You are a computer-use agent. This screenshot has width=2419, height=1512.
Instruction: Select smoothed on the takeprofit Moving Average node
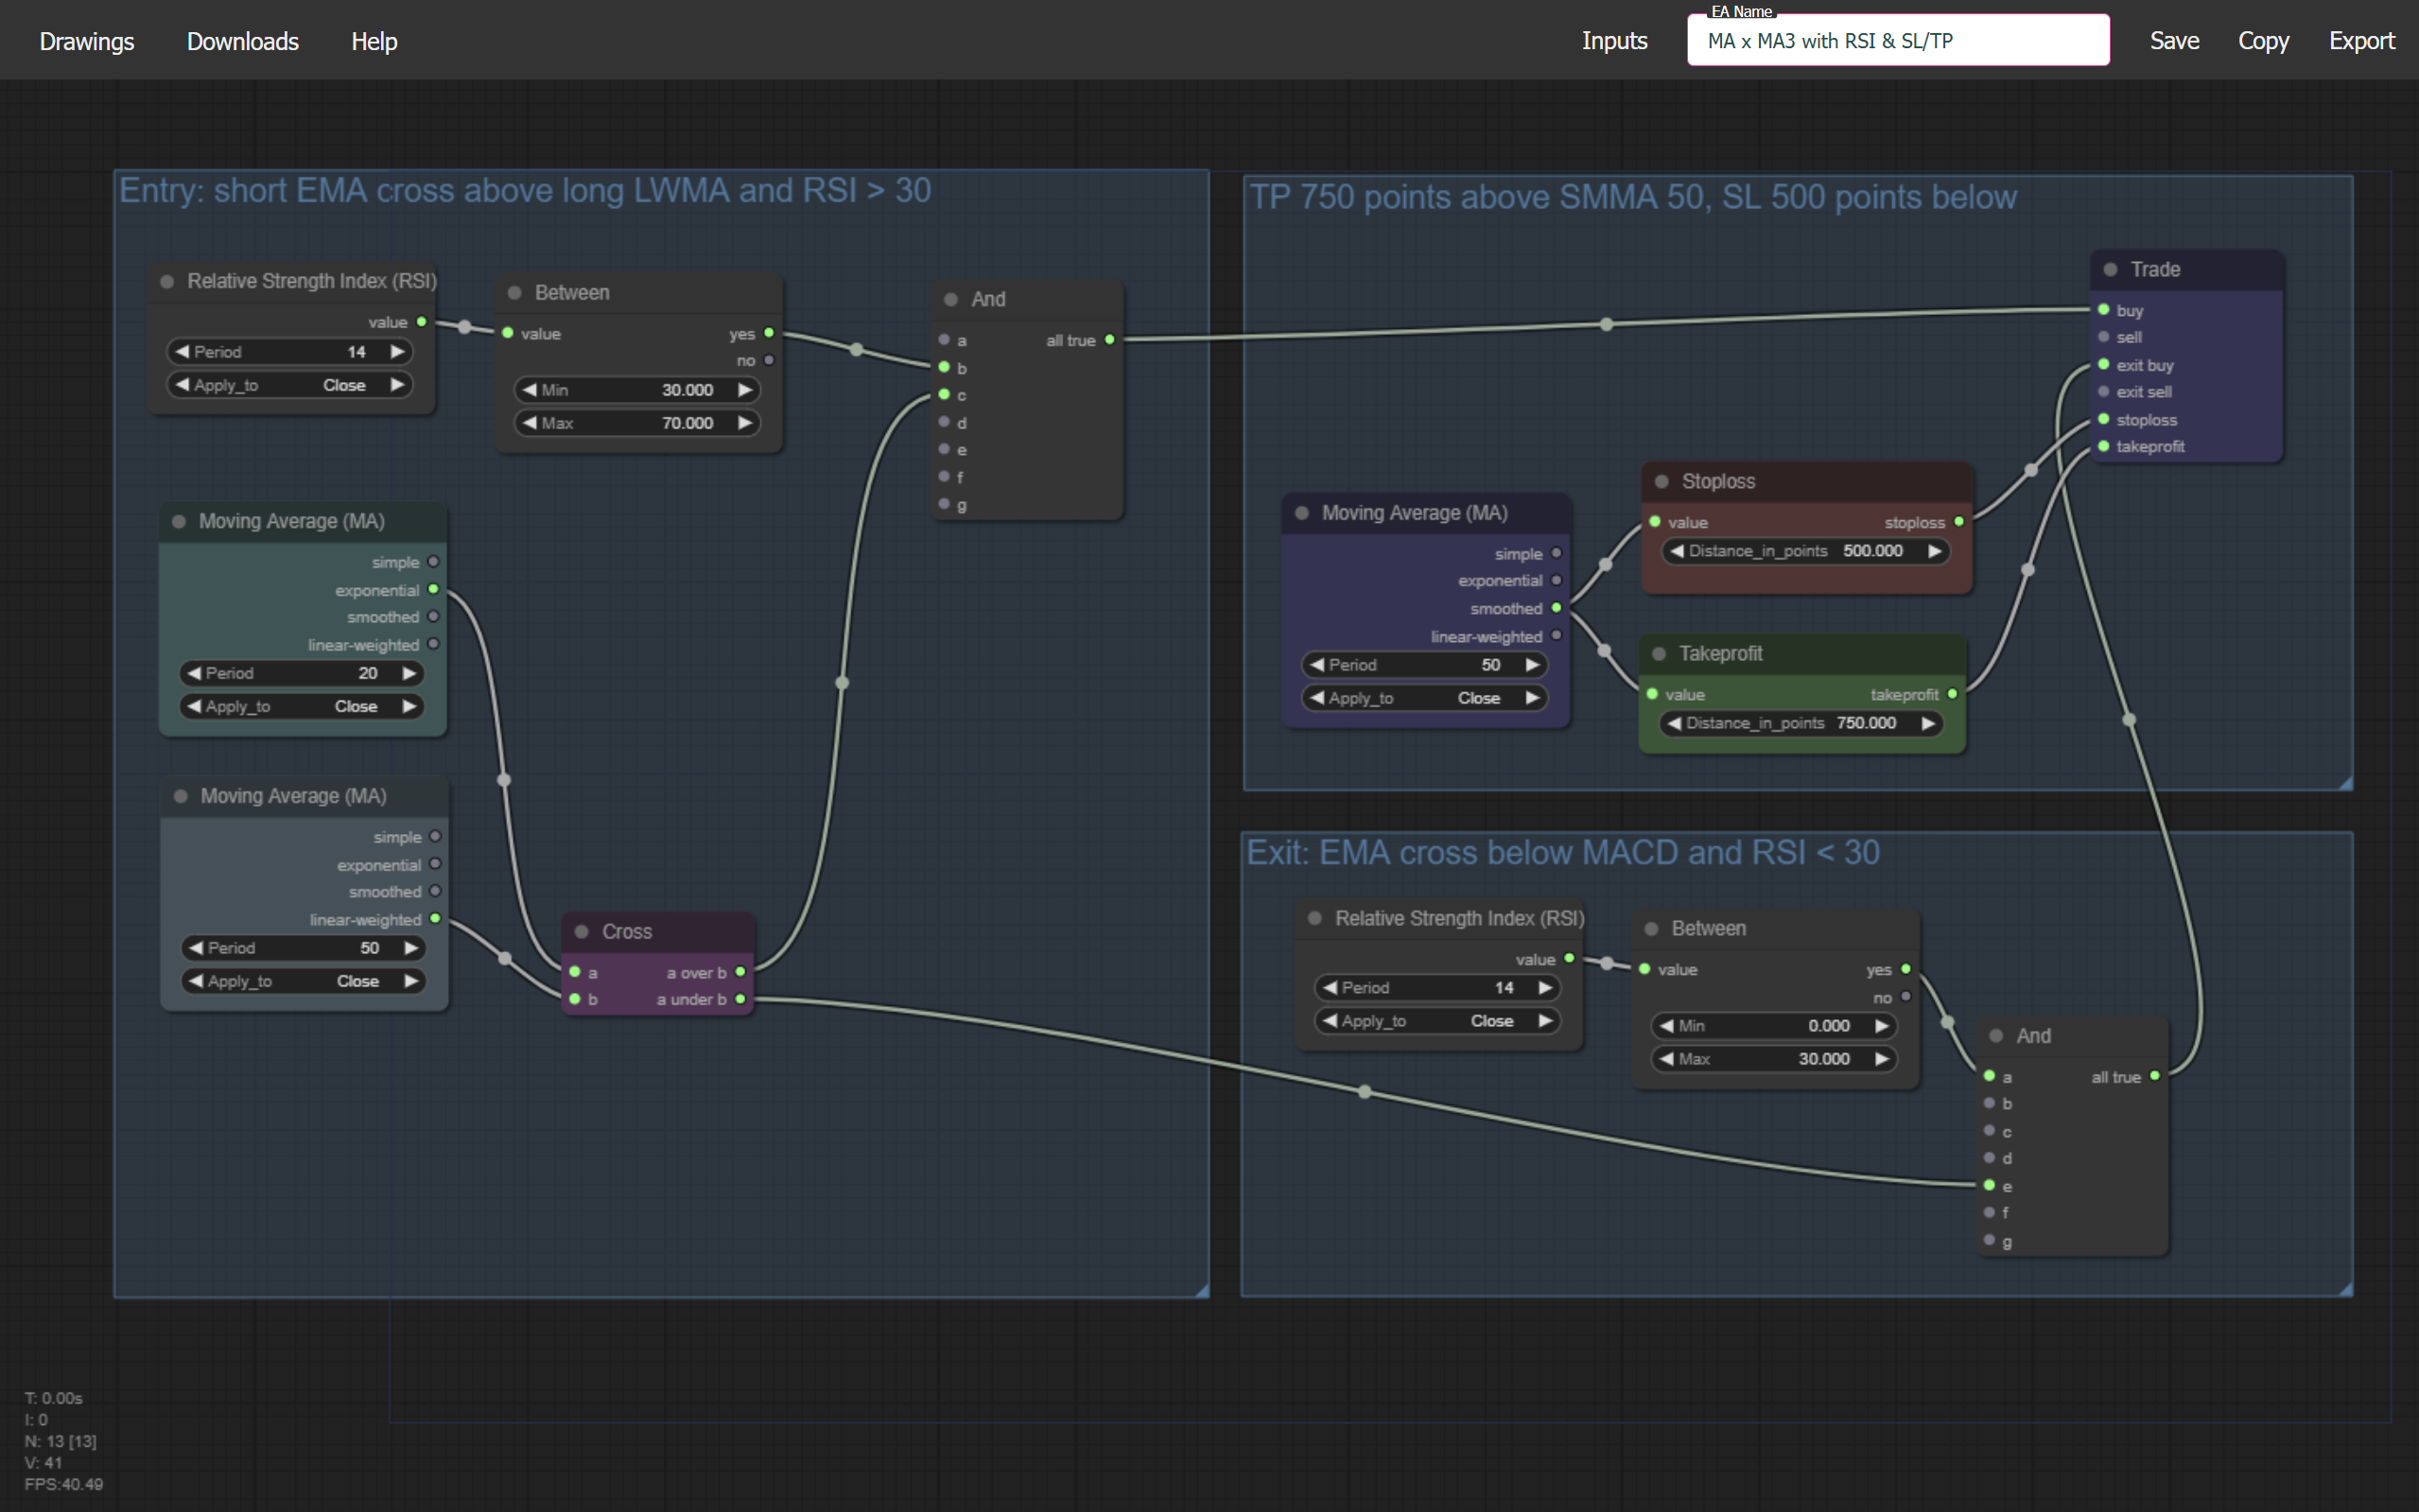[x=1557, y=607]
